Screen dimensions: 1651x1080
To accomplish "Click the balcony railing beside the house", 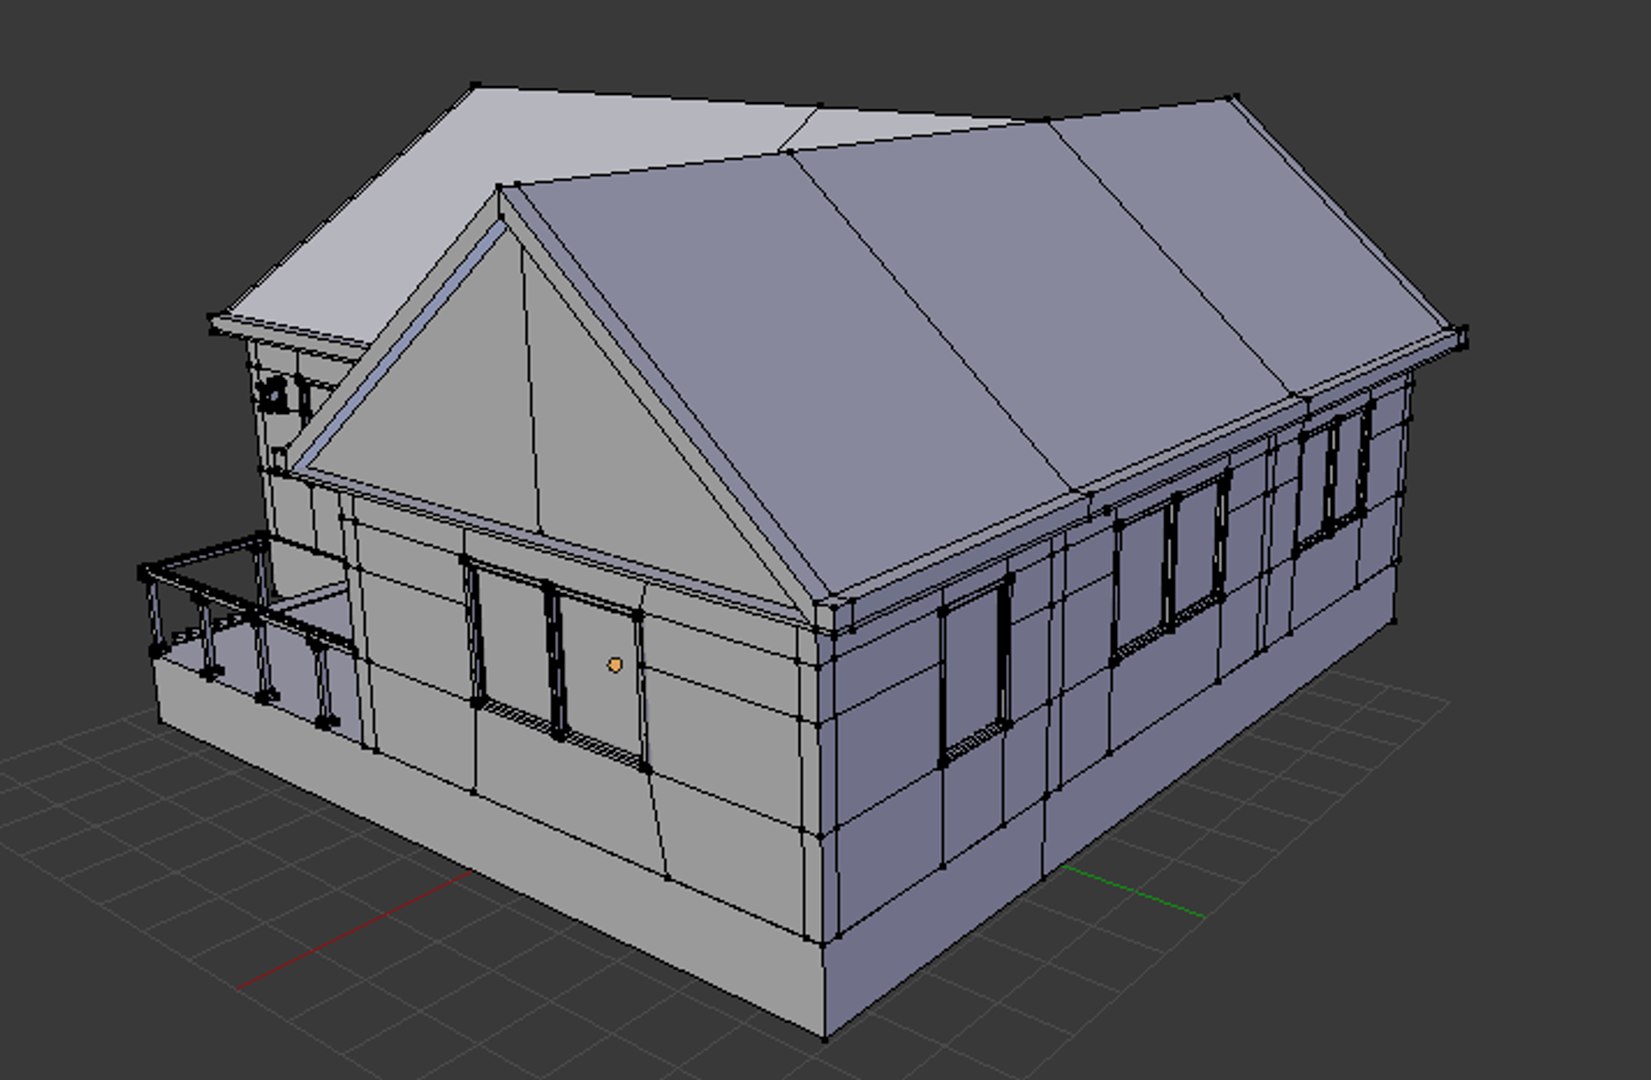I will pos(247,630).
